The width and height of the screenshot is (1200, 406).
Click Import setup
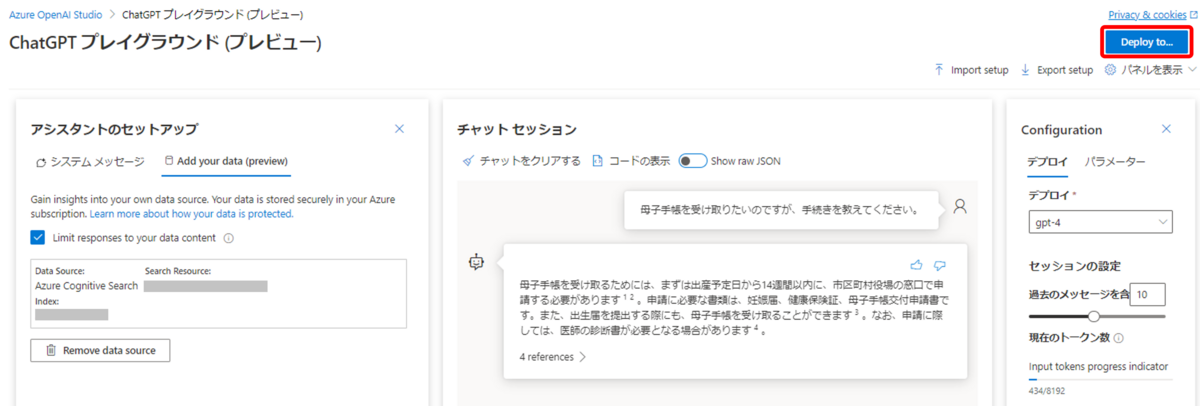[979, 70]
